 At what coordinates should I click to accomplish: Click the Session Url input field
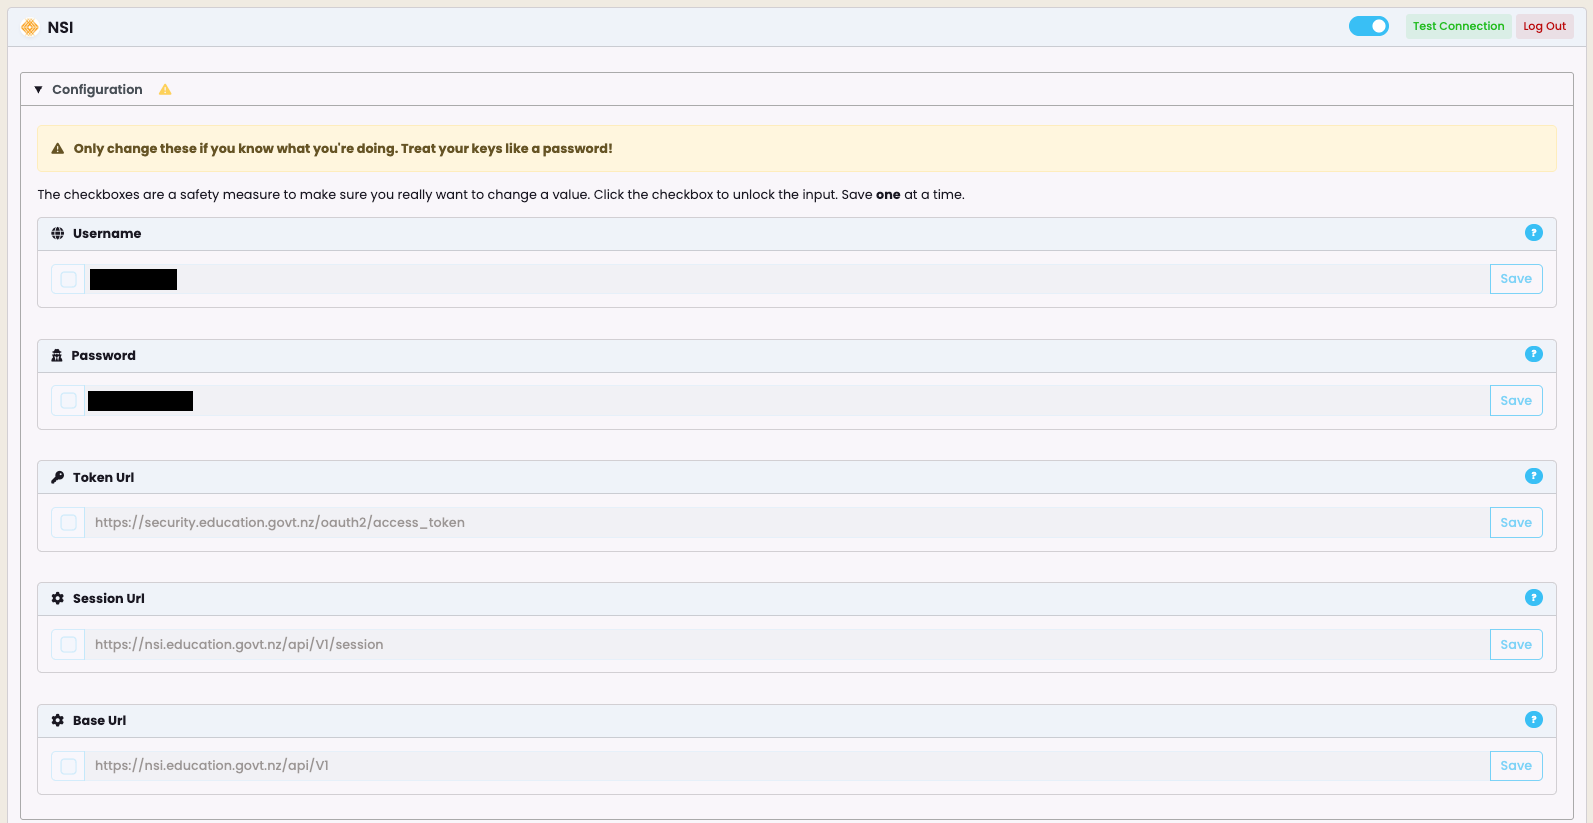coord(787,645)
